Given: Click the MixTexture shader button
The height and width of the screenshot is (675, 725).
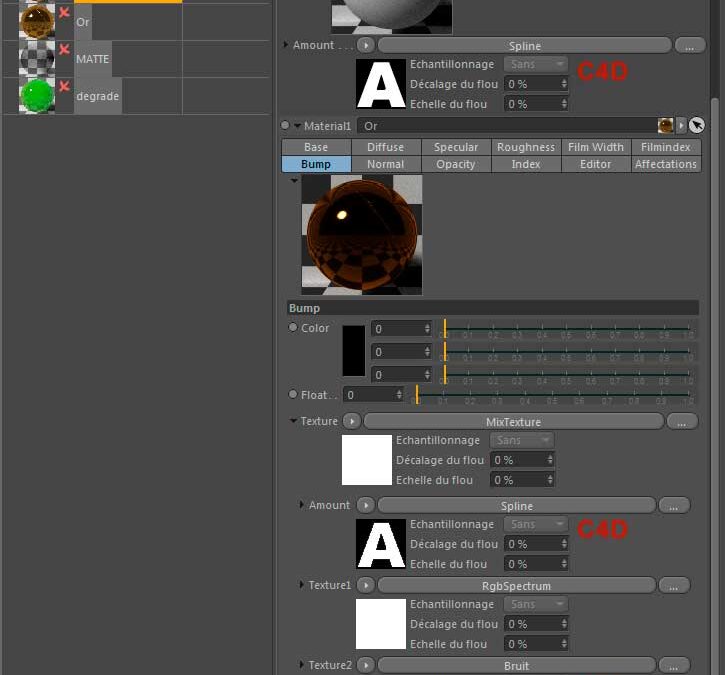Looking at the screenshot, I should click(513, 422).
